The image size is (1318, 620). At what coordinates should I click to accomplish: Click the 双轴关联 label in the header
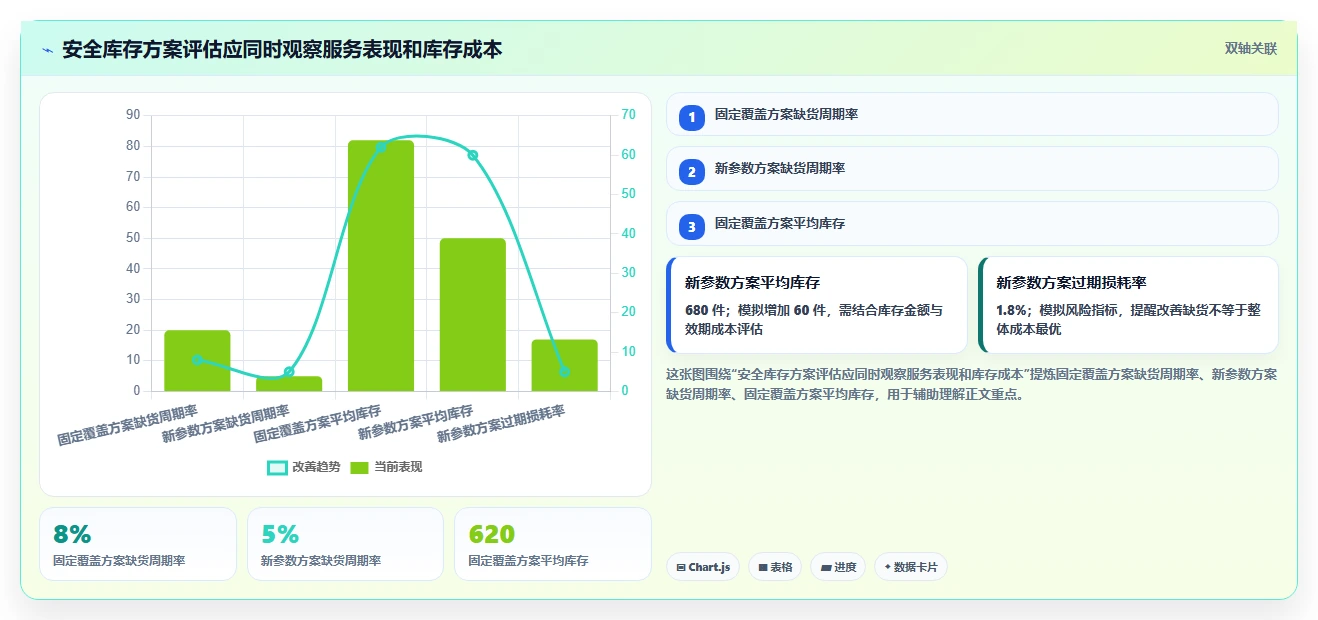(x=1251, y=48)
